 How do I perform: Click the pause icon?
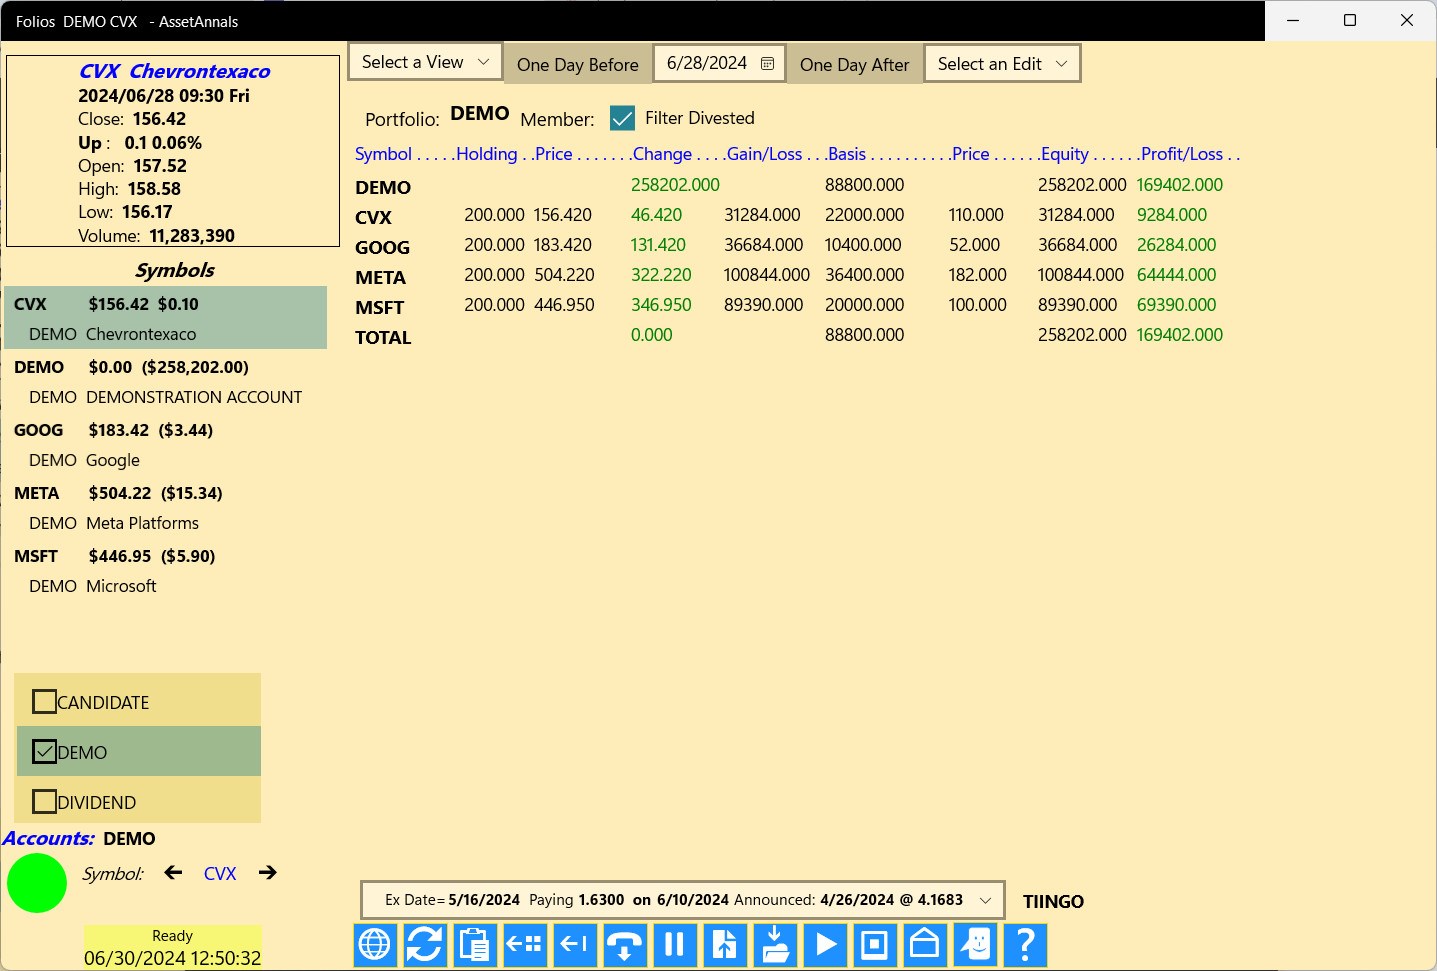(x=675, y=945)
